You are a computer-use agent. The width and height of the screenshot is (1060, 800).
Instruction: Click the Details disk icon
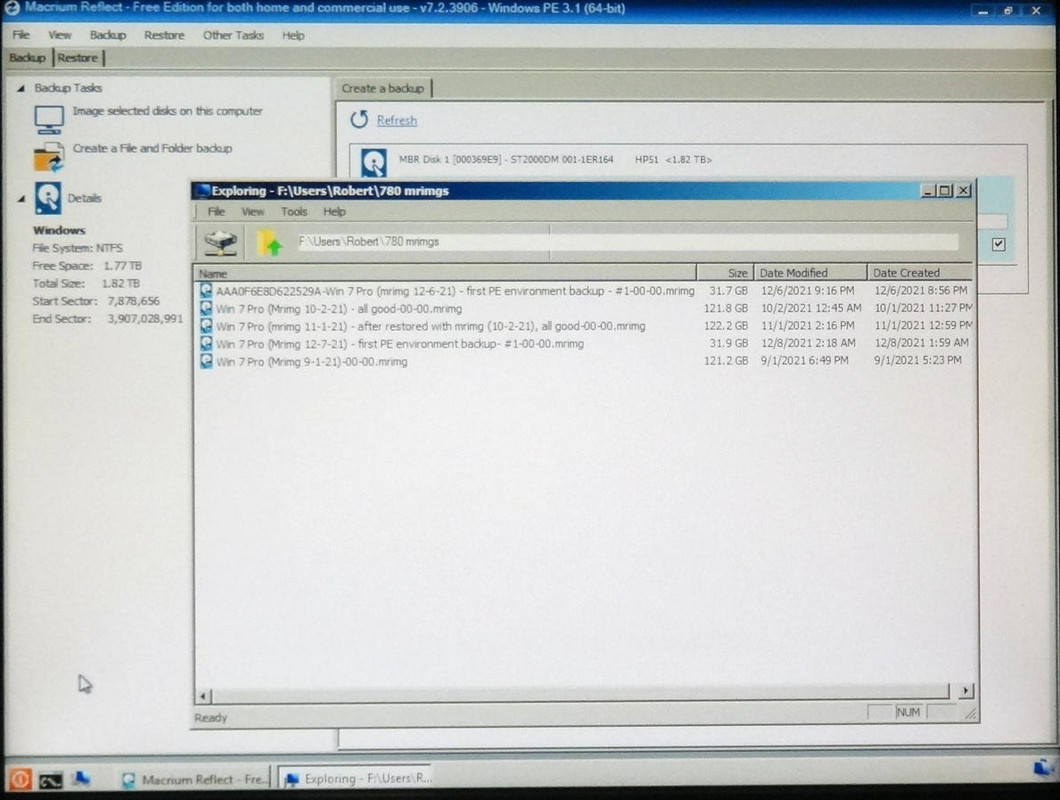(x=48, y=198)
